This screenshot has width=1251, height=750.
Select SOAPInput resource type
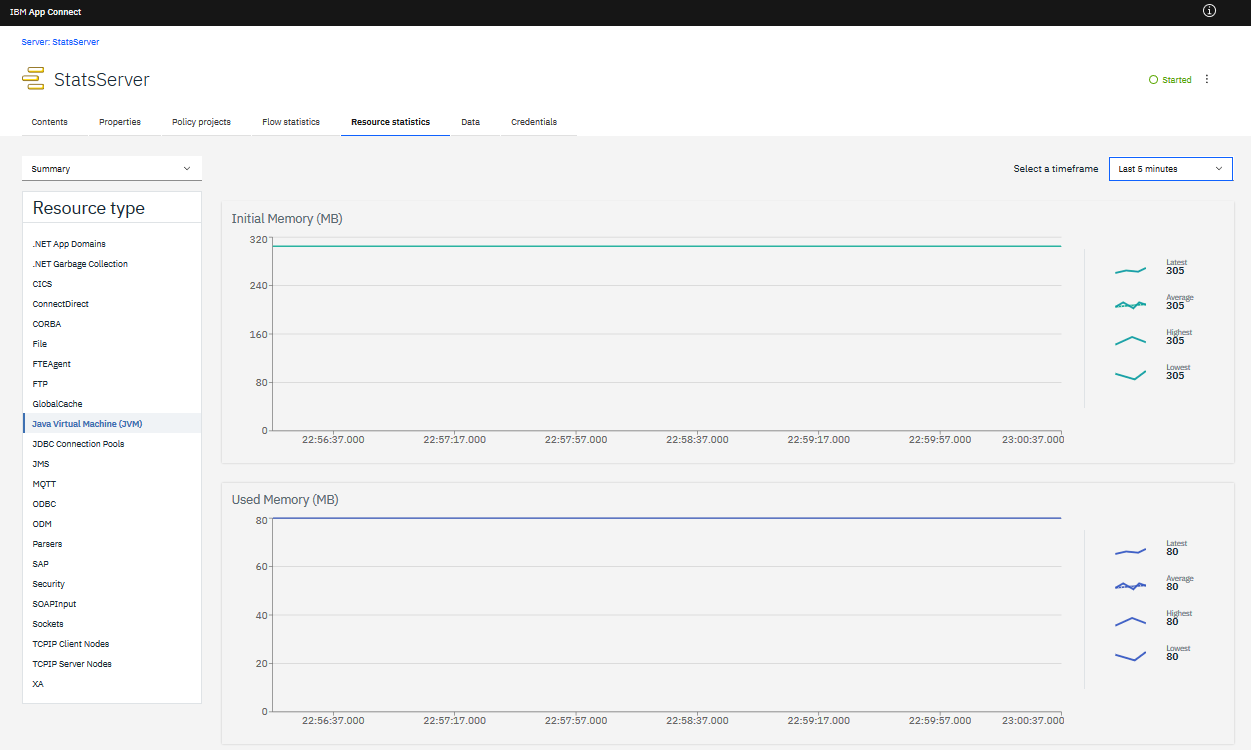pyautogui.click(x=112, y=604)
